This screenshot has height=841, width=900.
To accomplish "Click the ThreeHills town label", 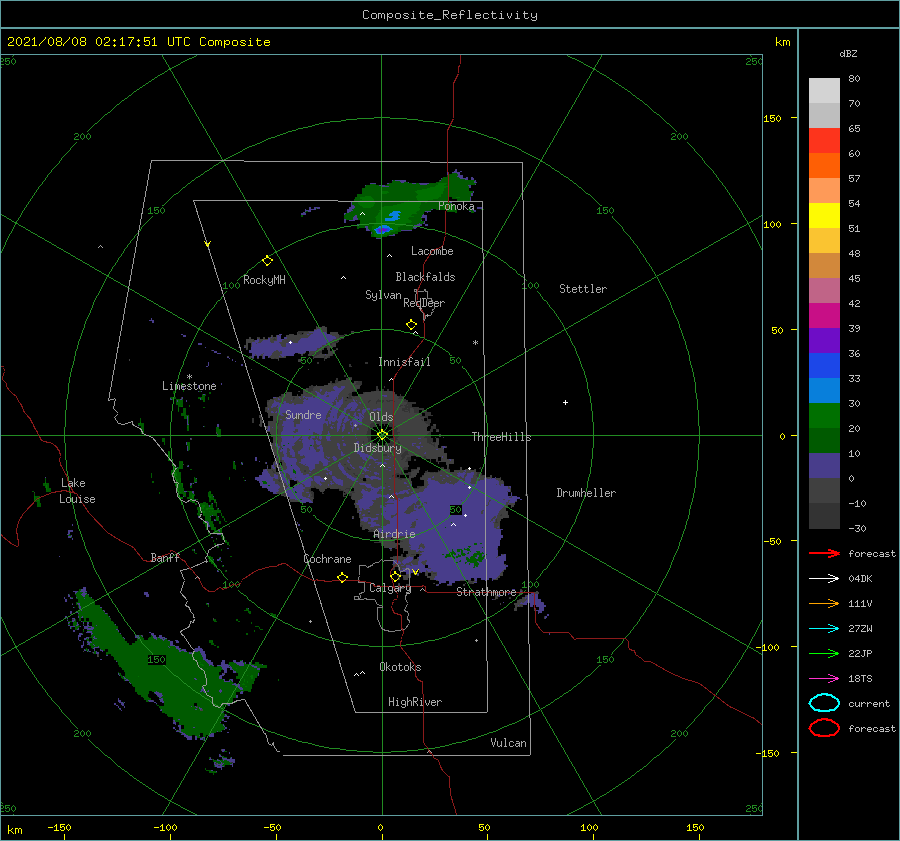I will (x=501, y=437).
